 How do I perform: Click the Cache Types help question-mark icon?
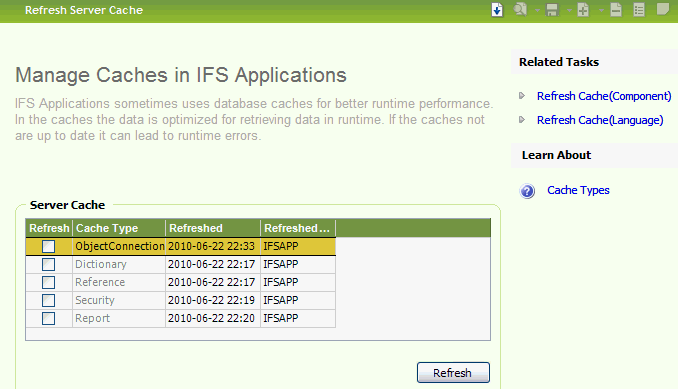click(x=527, y=191)
